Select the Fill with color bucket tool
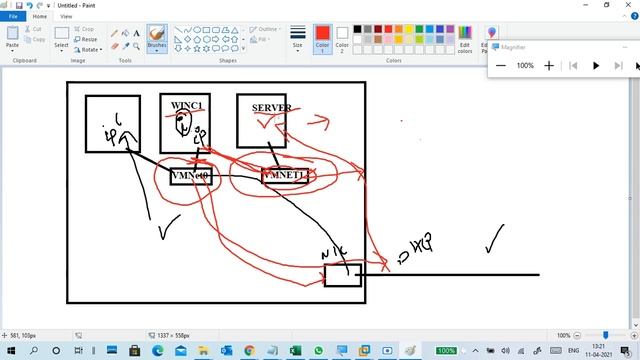The width and height of the screenshot is (640, 360). coord(126,33)
